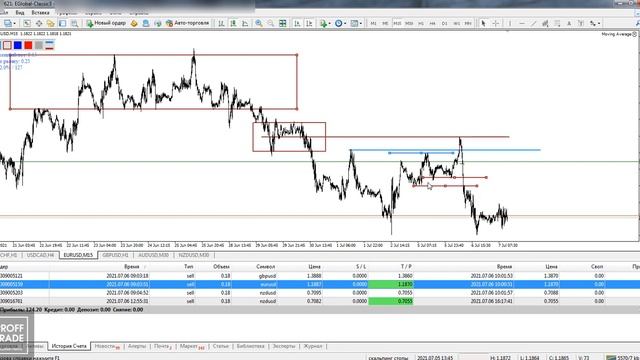
Task: Open the periods clock dropdown
Action: point(340,23)
